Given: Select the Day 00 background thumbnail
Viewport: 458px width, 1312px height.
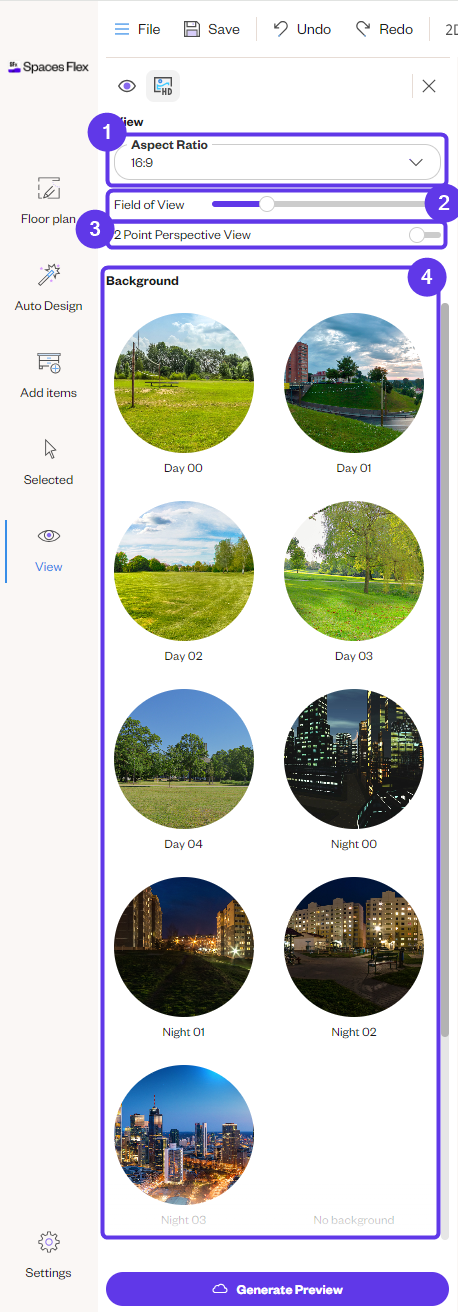Looking at the screenshot, I should [184, 383].
